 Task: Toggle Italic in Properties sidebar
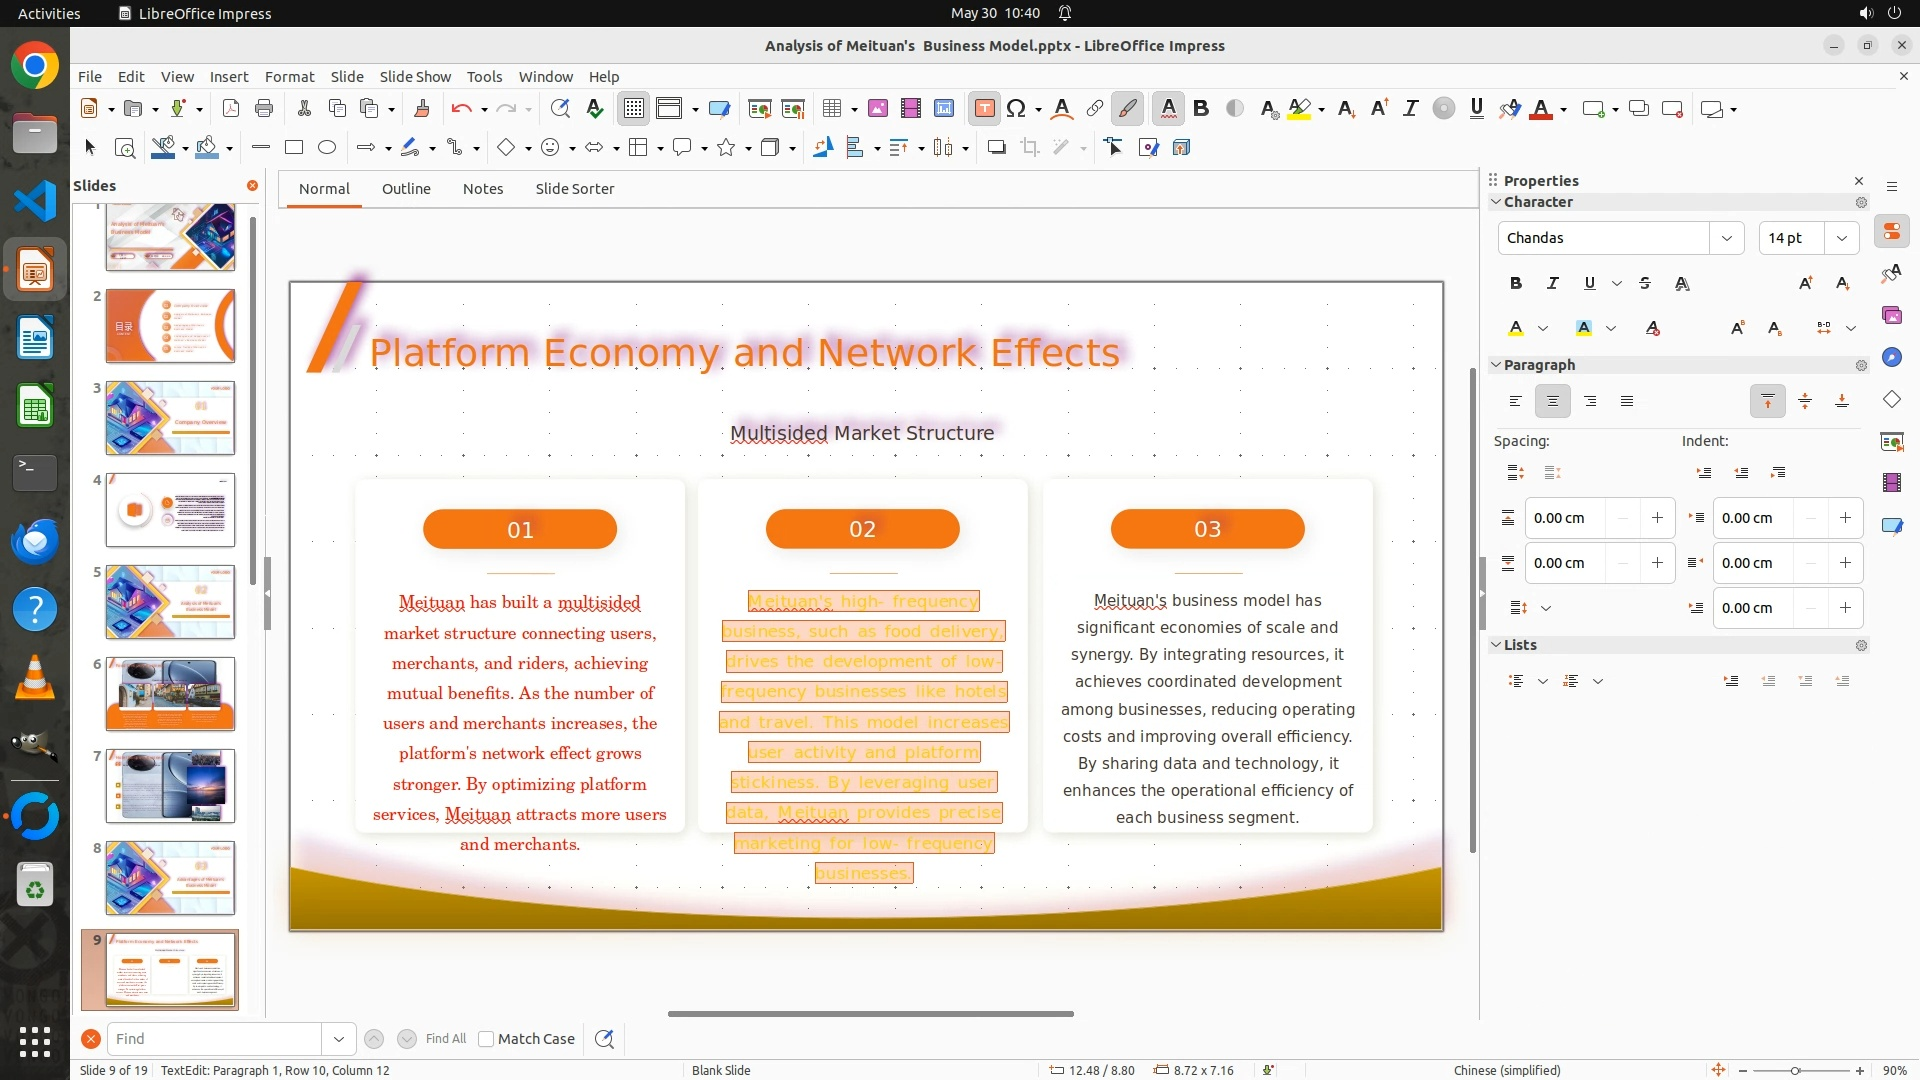[1552, 283]
